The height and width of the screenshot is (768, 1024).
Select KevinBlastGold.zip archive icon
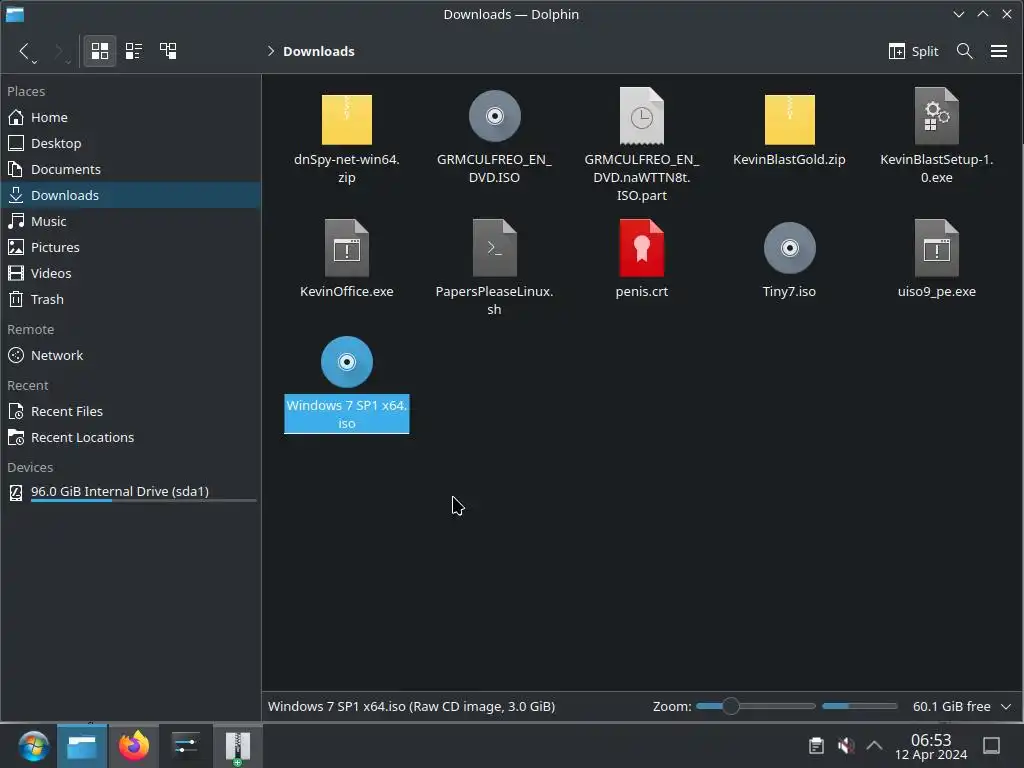tap(790, 119)
